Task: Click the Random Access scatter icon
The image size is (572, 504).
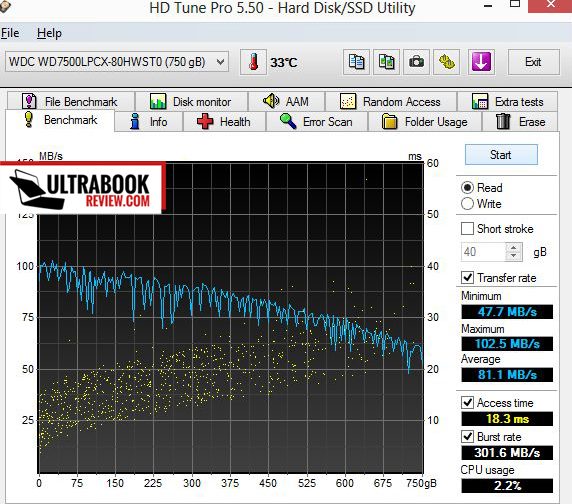Action: point(348,101)
